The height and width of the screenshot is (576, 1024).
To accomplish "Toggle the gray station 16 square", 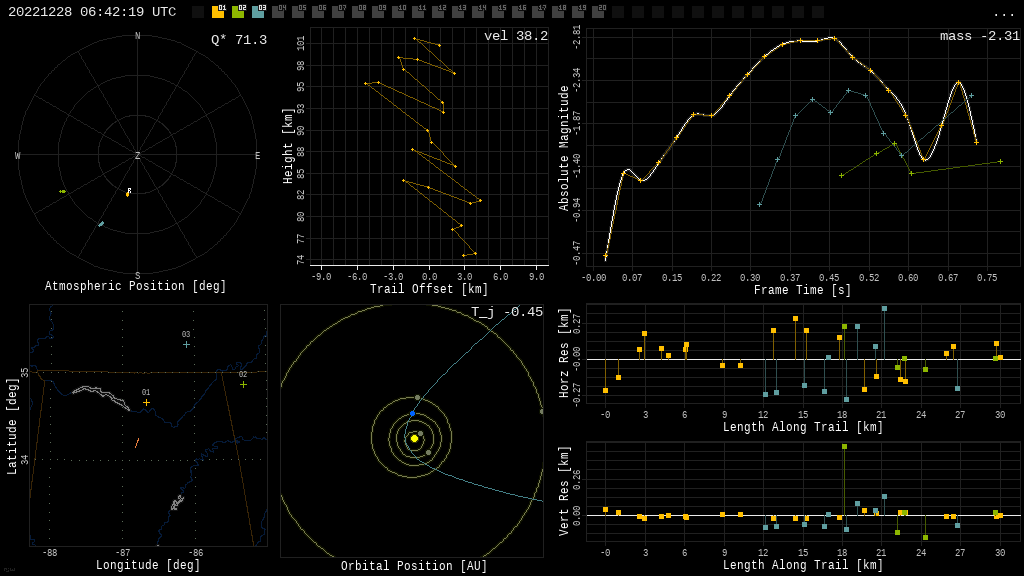I will pyautogui.click(x=518, y=12).
